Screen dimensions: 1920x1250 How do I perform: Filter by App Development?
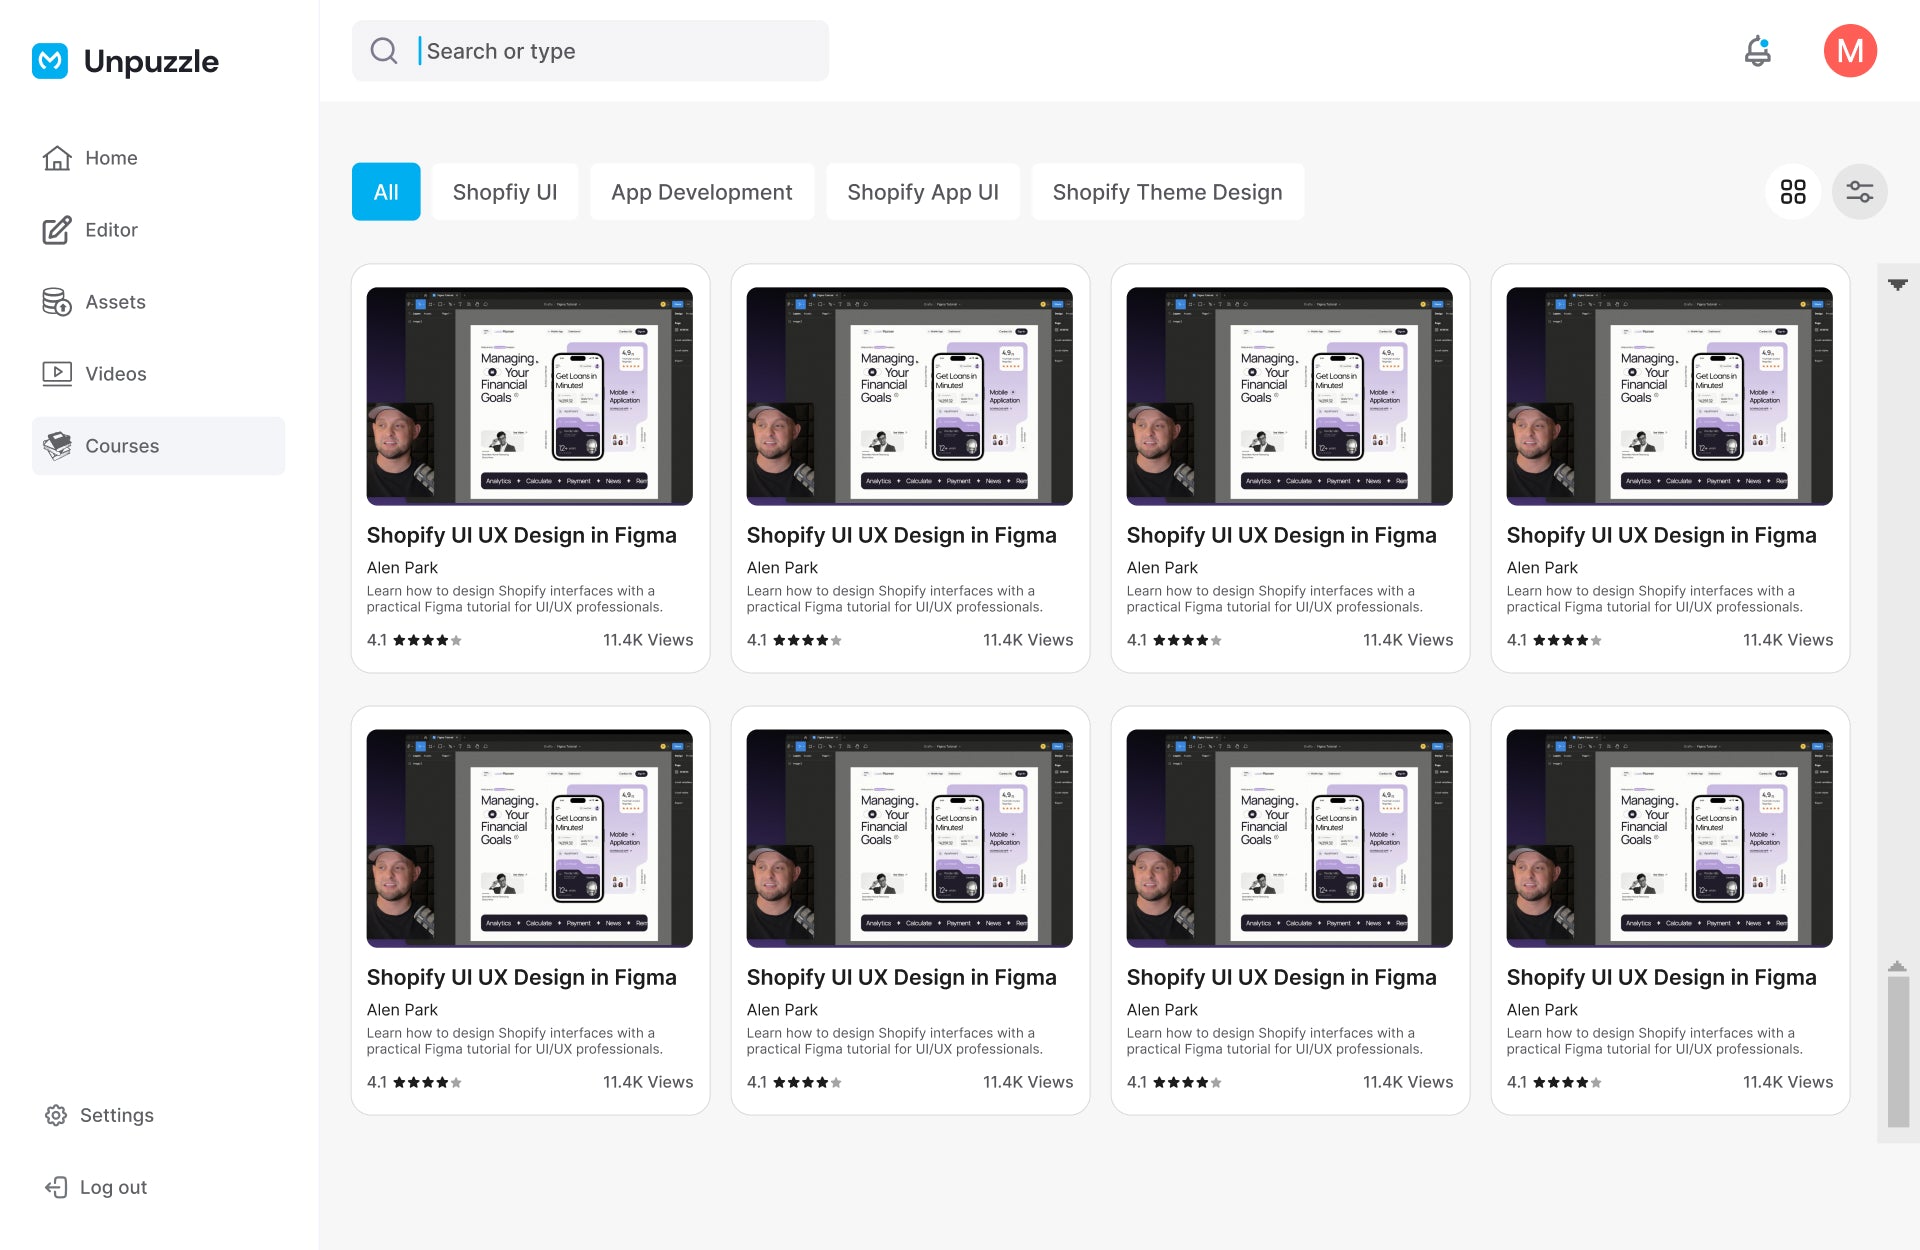(701, 192)
